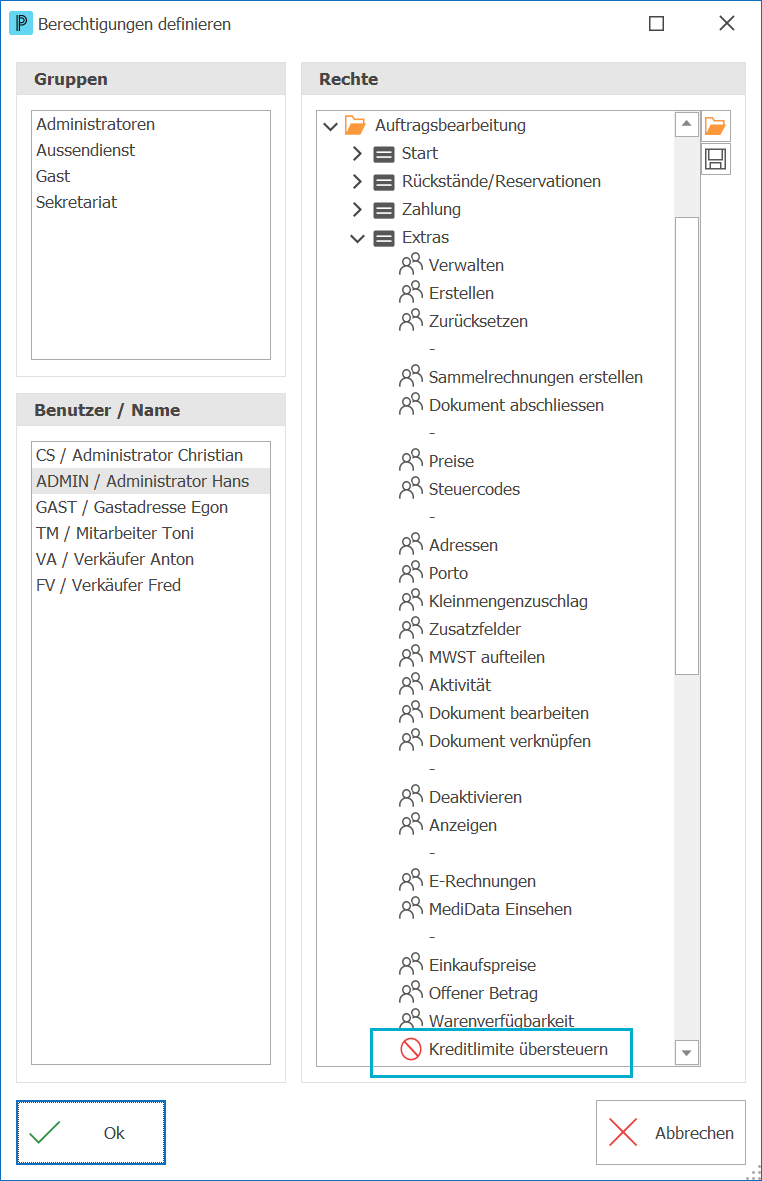Confirm with the Ok button
This screenshot has height=1181, width=762.
pyautogui.click(x=90, y=1133)
